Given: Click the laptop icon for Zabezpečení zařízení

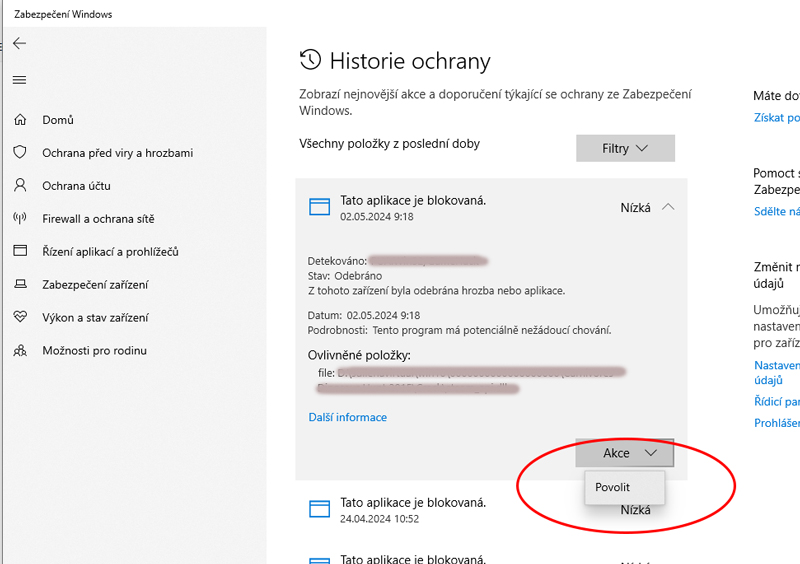Looking at the screenshot, I should (x=20, y=284).
